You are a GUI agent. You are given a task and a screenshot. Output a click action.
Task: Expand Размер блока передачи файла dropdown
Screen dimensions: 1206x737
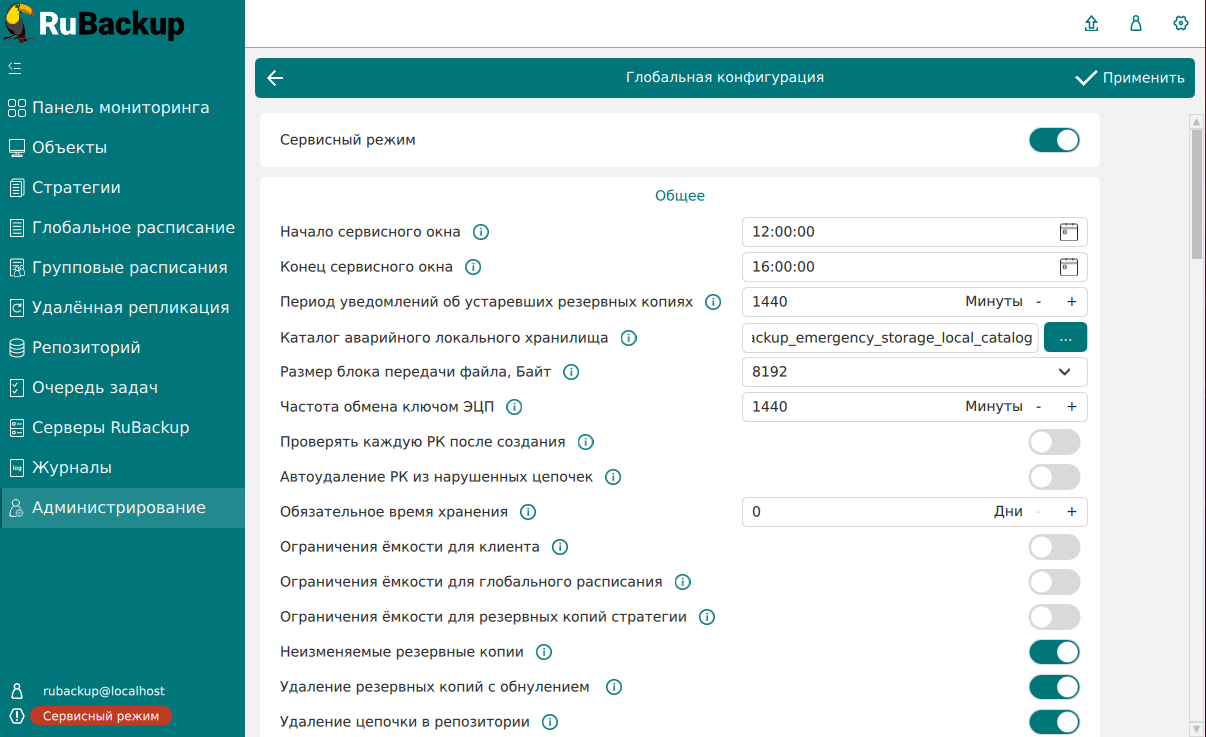tap(1063, 372)
